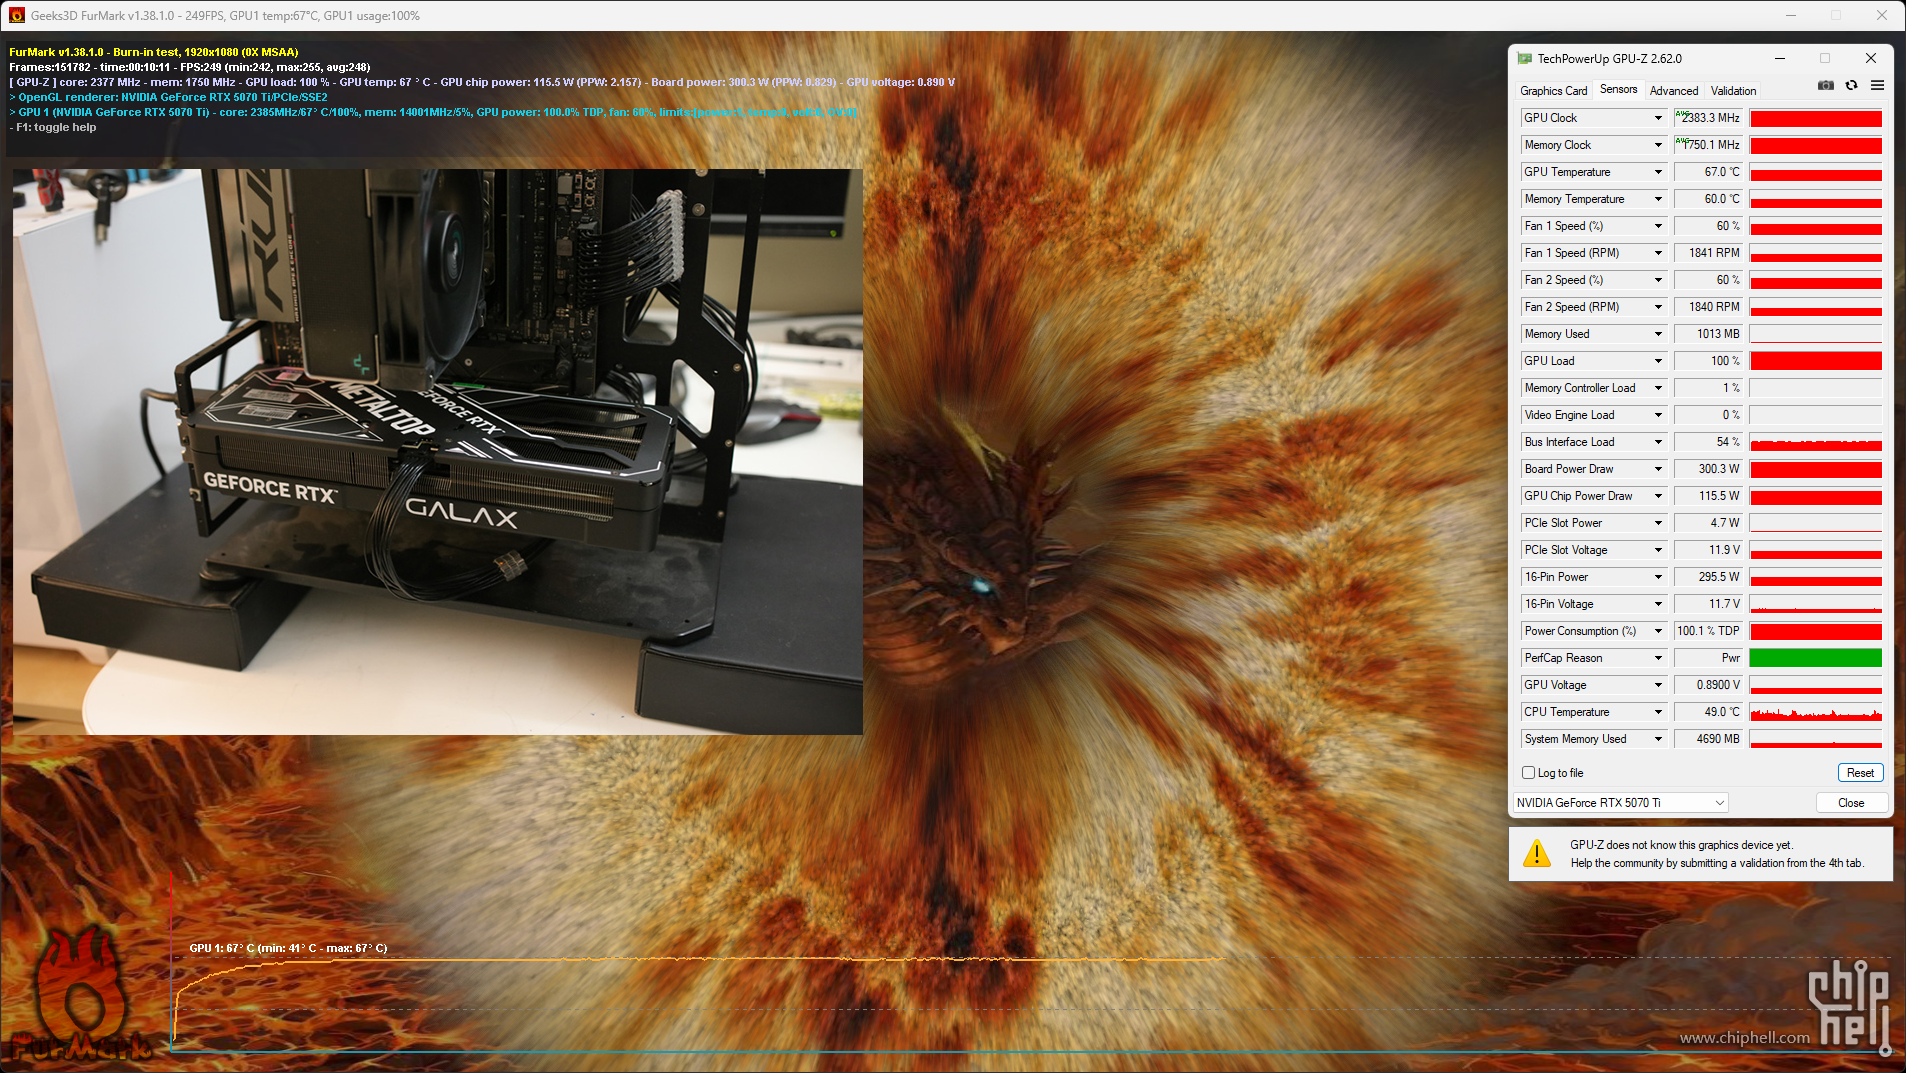Click the yellow warning icon in the GPU-Z notice
The image size is (1906, 1073).
[x=1537, y=853]
